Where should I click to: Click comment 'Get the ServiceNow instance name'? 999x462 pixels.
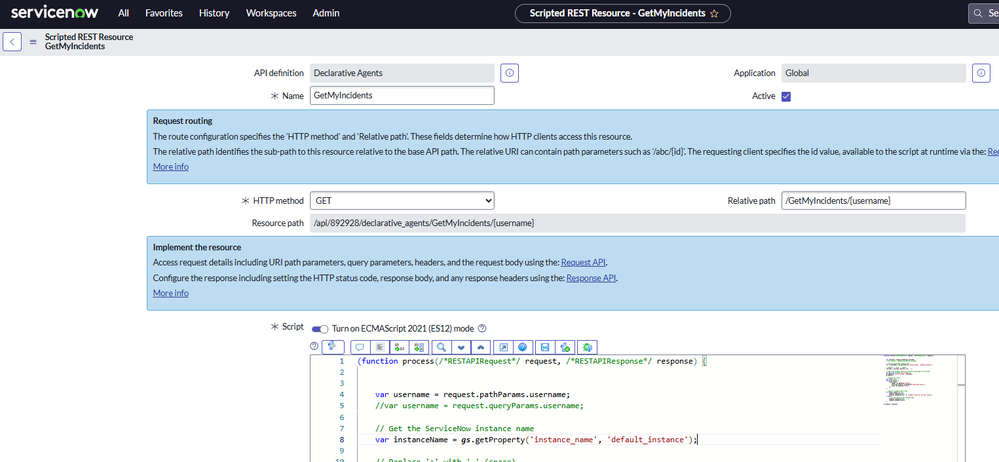(454, 428)
